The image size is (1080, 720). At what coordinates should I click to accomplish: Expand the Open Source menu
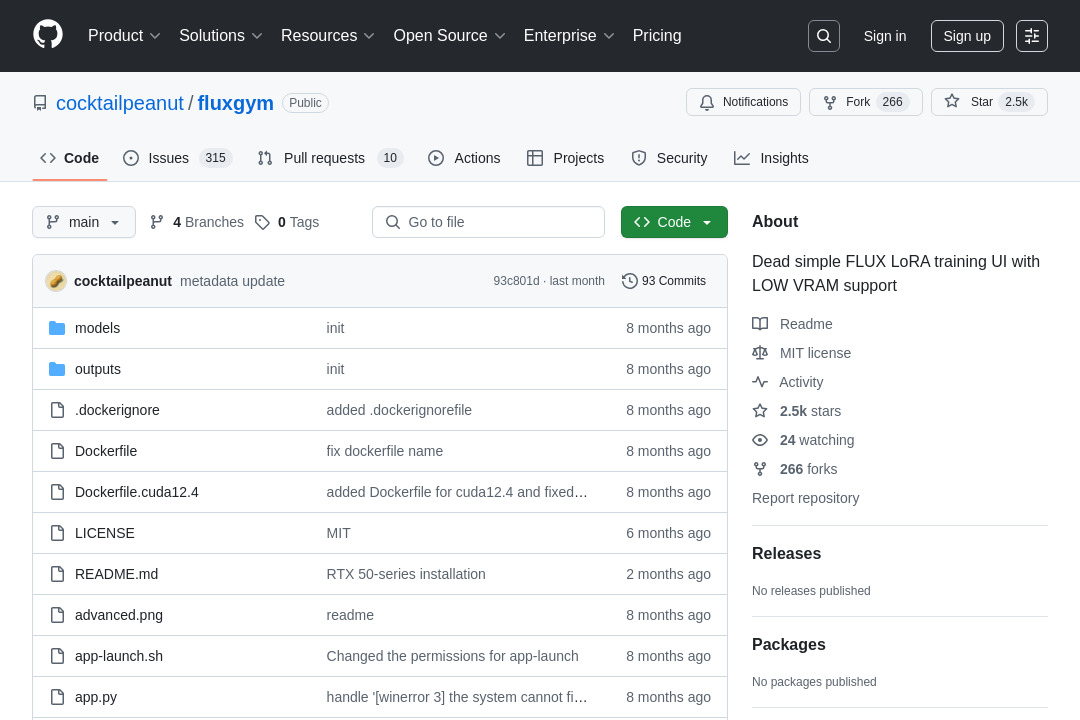[x=449, y=36]
